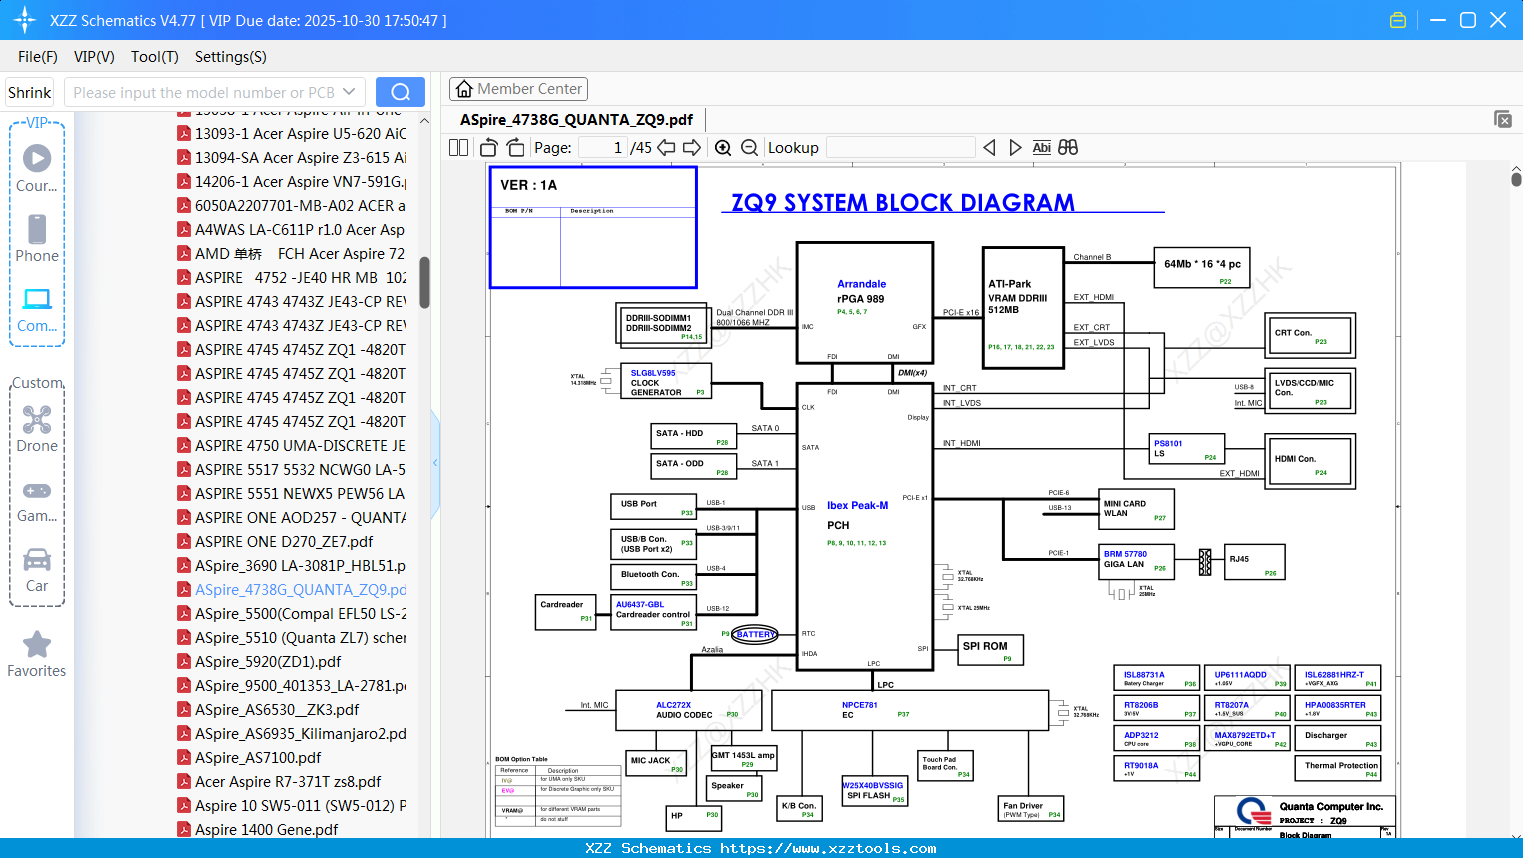Image resolution: width=1523 pixels, height=858 pixels.
Task: Click the binoculars search icon
Action: (1068, 147)
